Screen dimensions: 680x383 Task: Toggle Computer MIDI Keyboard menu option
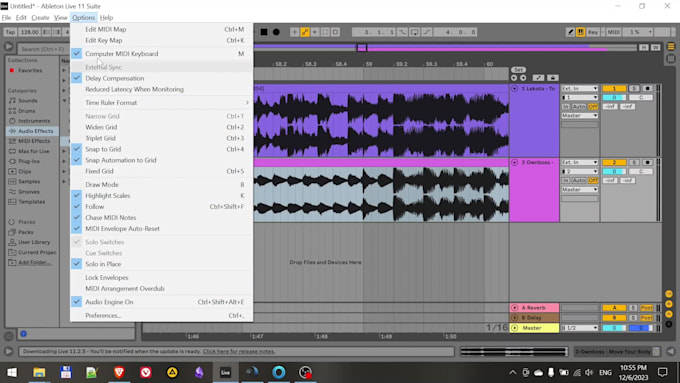[161, 54]
